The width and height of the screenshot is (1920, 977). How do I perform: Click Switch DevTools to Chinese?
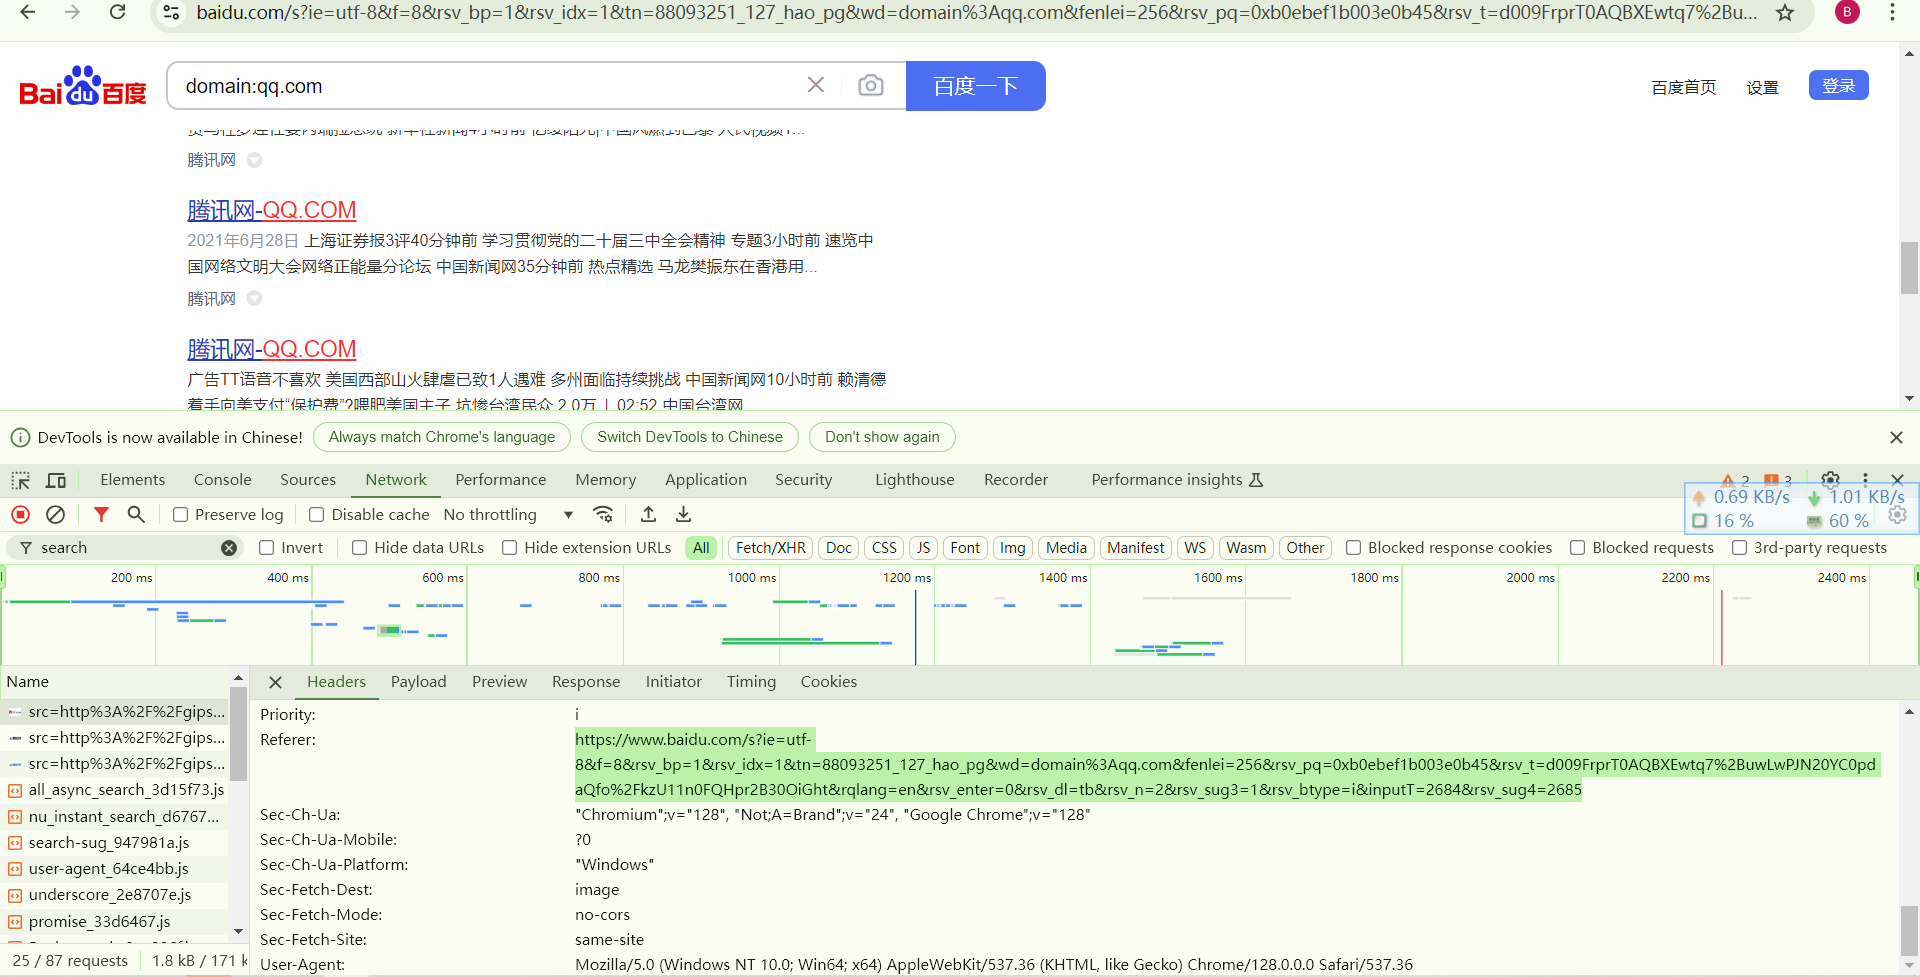pyautogui.click(x=690, y=437)
